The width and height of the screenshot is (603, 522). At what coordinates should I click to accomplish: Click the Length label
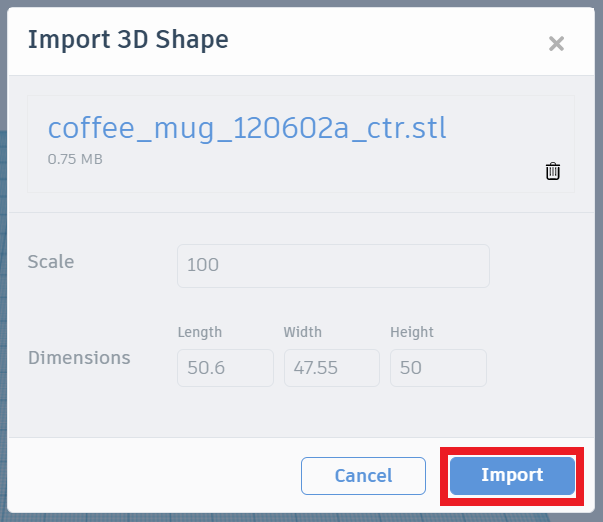click(200, 332)
